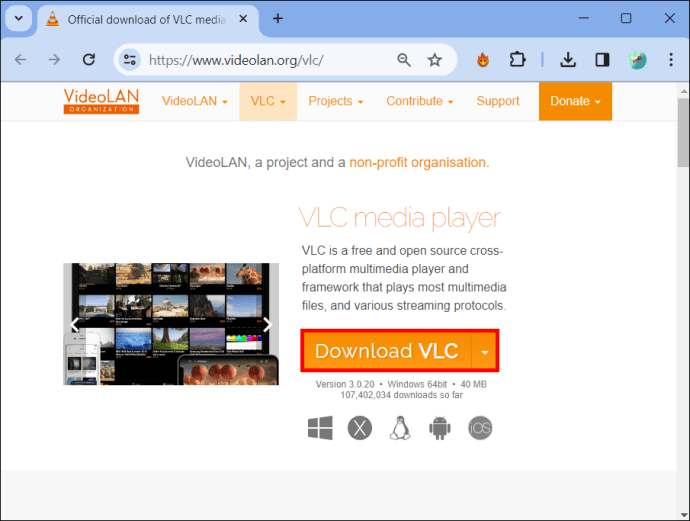Click the browser back arrow

click(x=21, y=59)
